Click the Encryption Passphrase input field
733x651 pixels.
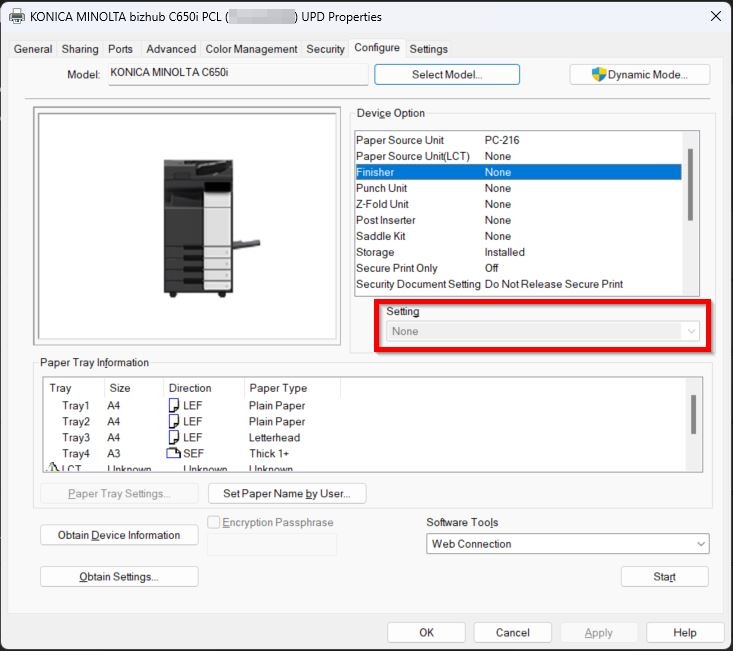pos(271,545)
